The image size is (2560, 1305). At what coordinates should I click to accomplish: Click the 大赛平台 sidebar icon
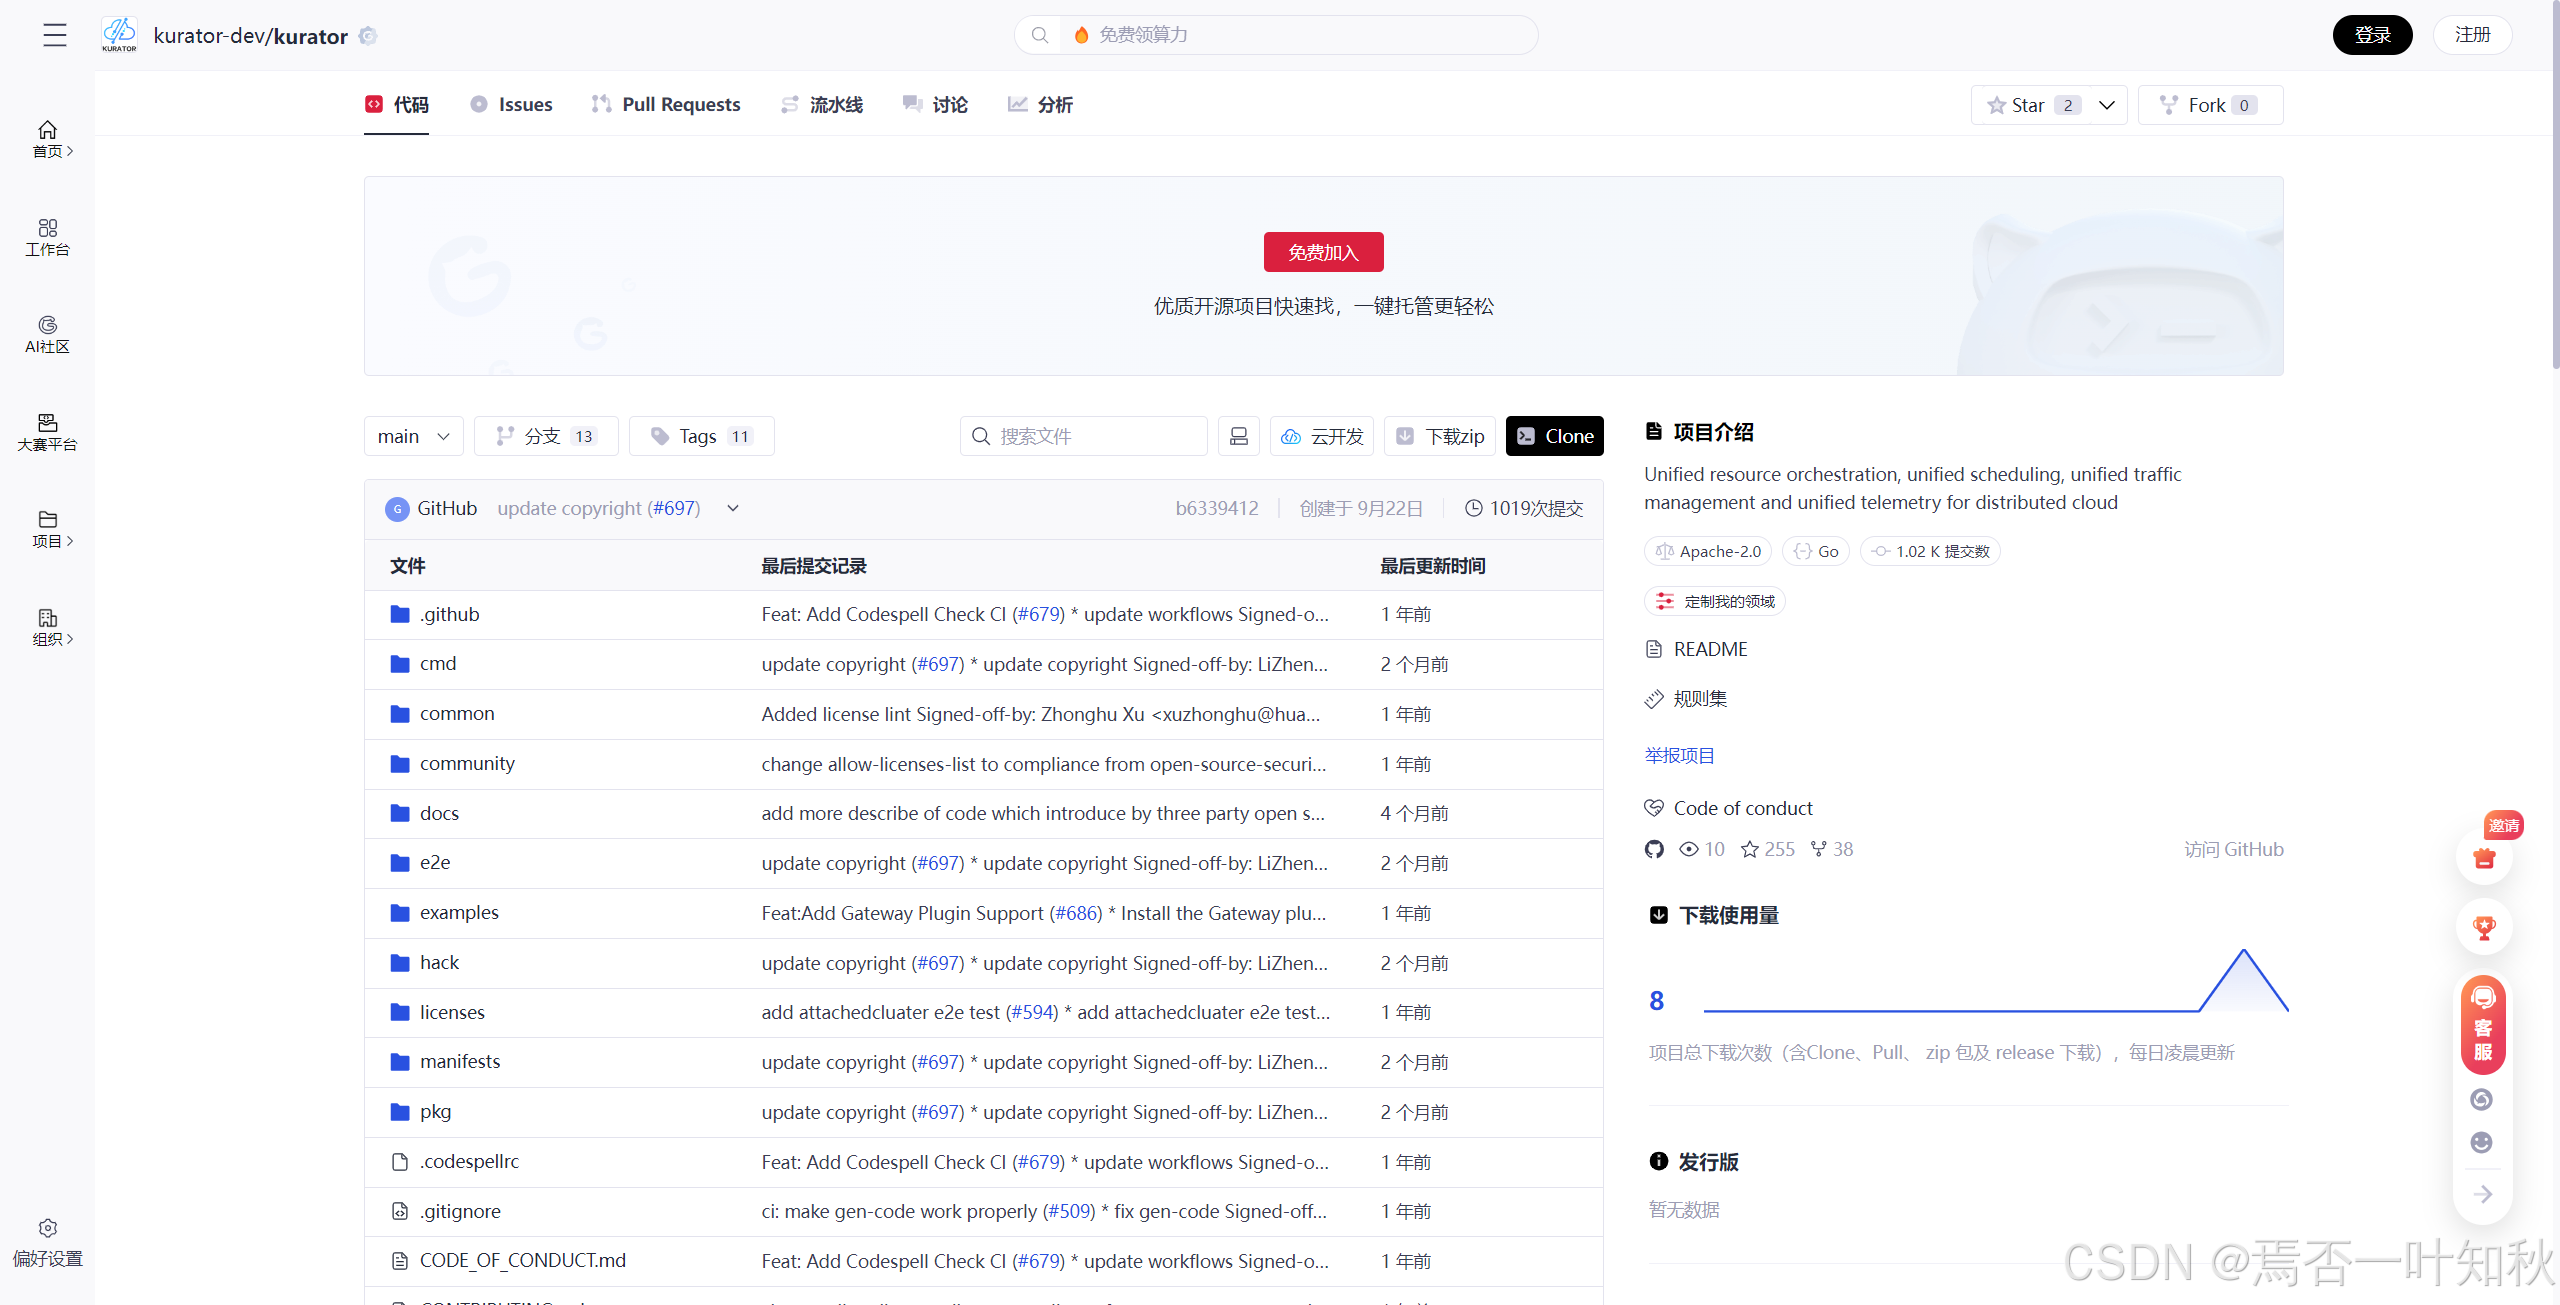(x=47, y=432)
